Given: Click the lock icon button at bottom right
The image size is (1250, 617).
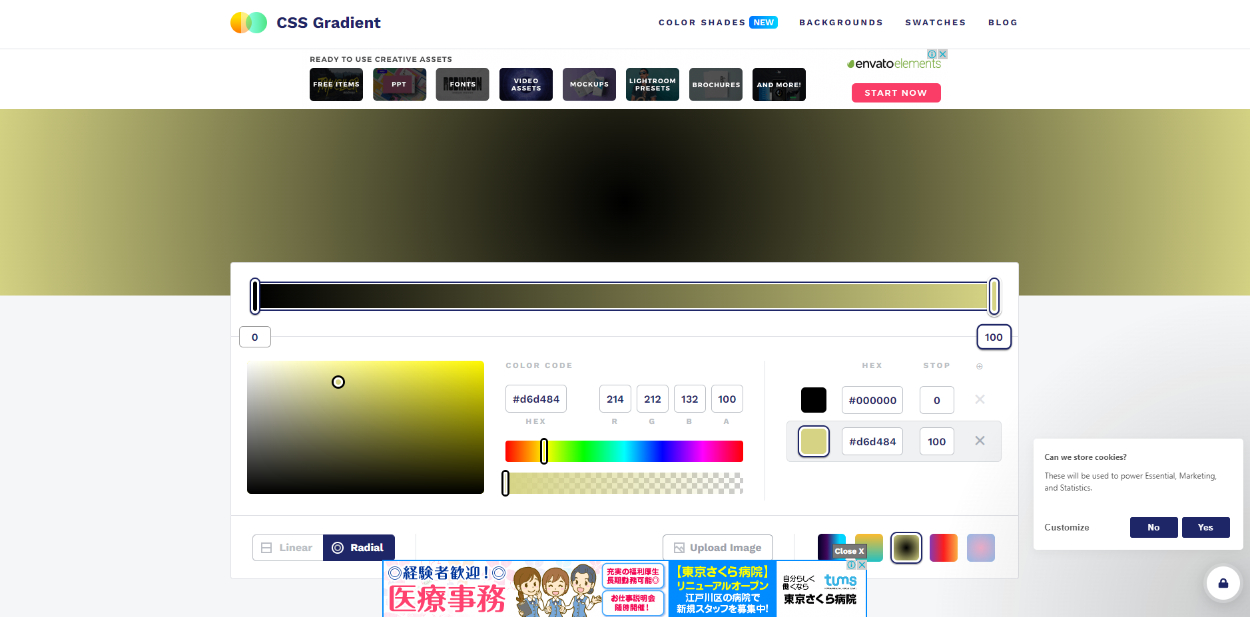Looking at the screenshot, I should [x=1222, y=584].
